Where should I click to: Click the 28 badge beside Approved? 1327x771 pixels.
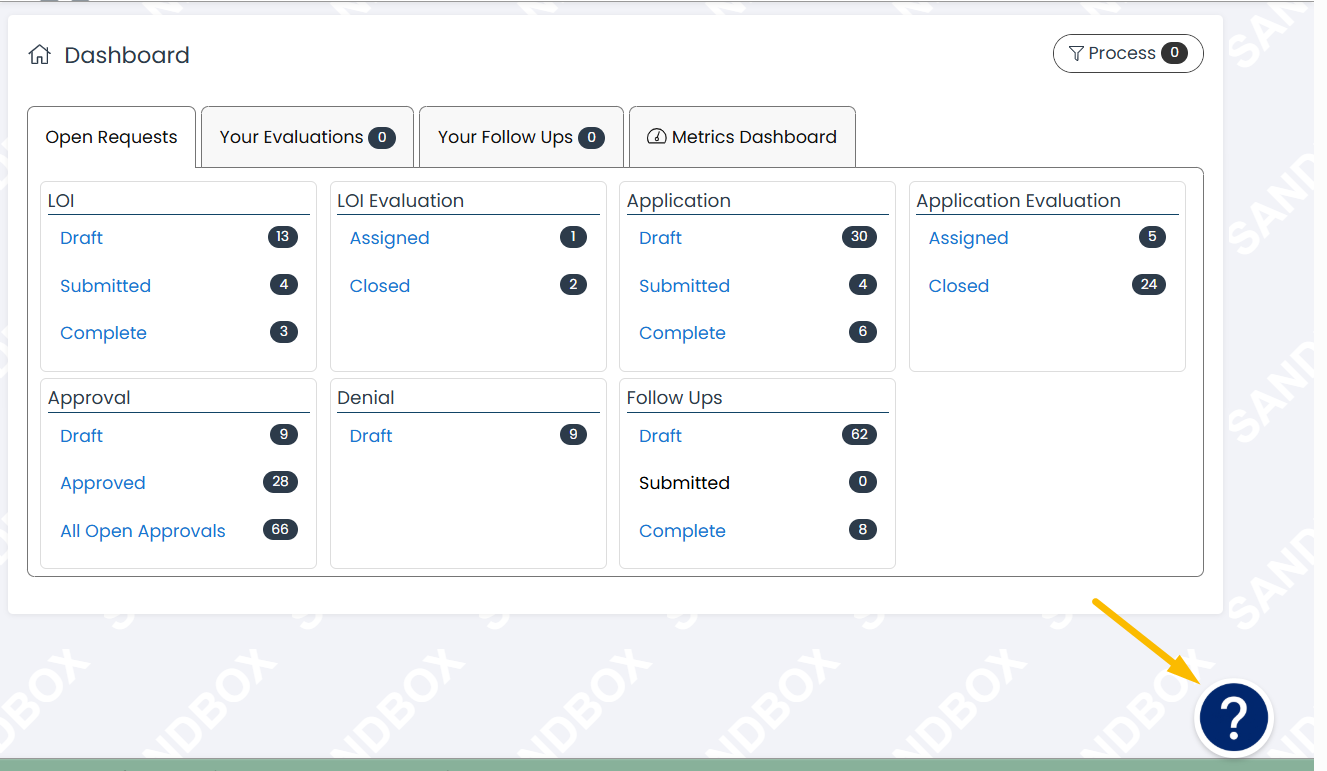click(x=280, y=482)
